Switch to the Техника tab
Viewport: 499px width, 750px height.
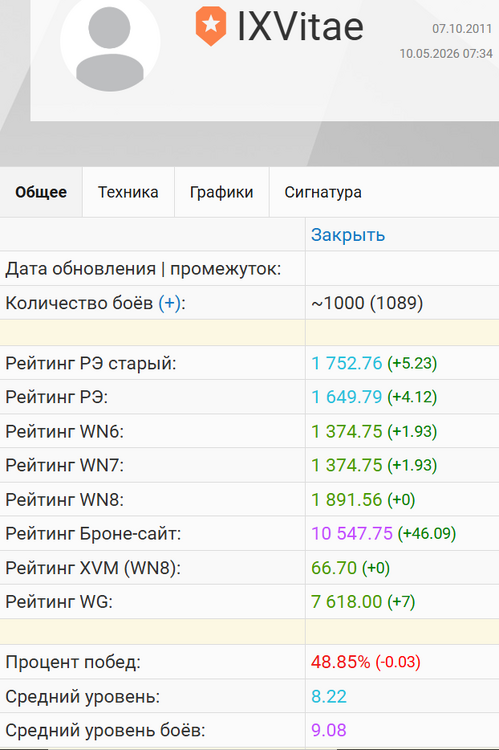coord(128,192)
